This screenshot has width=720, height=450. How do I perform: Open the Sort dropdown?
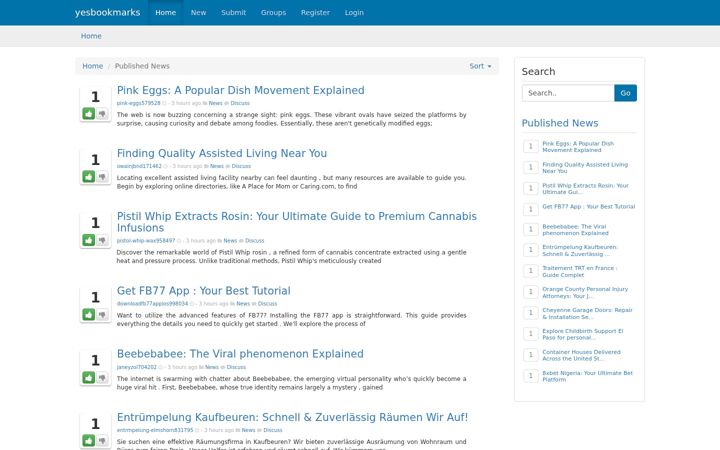480,66
